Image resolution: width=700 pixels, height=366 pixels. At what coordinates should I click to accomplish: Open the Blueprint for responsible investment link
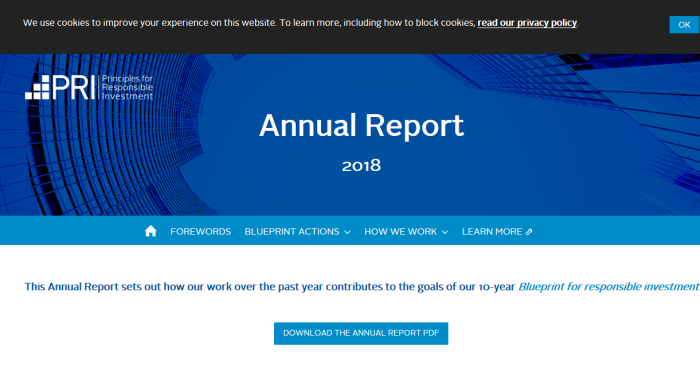pos(609,287)
